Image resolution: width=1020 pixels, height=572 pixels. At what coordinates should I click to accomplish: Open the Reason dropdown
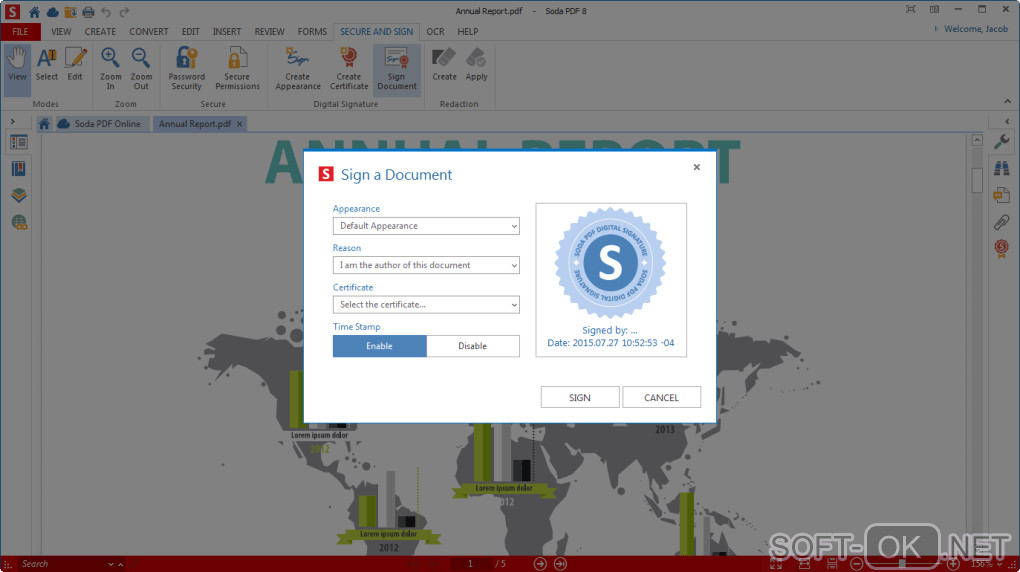[426, 265]
